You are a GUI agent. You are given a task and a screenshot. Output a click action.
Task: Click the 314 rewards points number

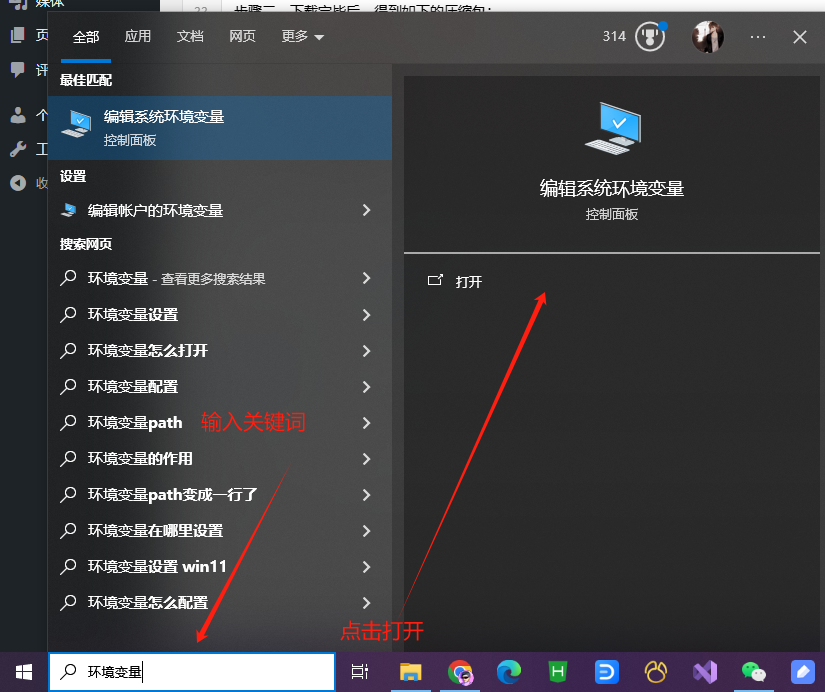(615, 36)
